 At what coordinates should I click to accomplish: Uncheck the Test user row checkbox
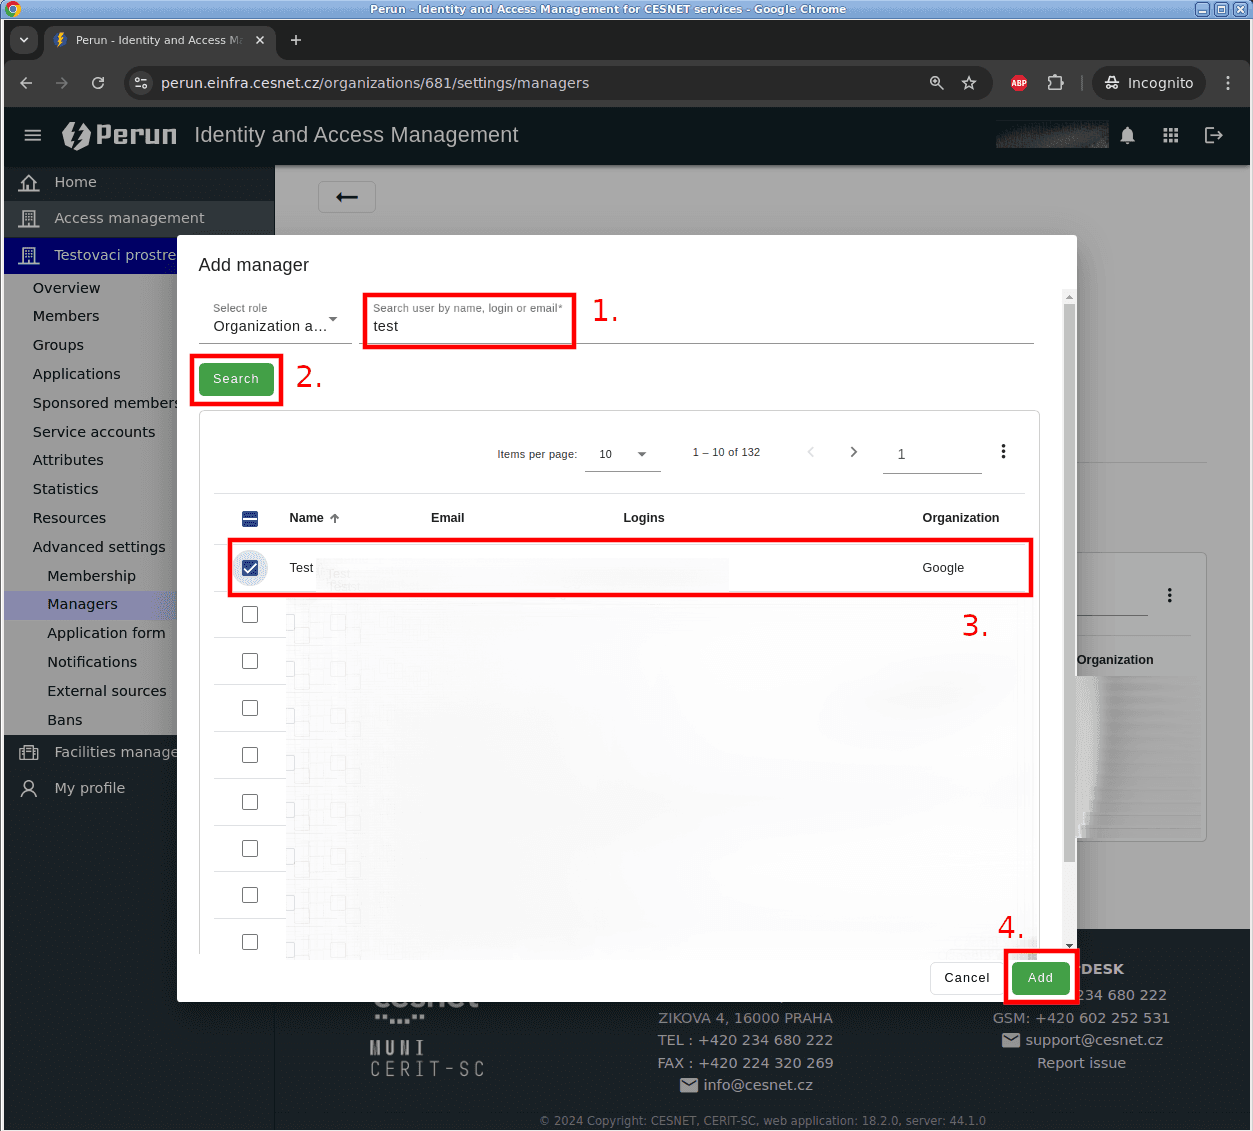click(250, 568)
